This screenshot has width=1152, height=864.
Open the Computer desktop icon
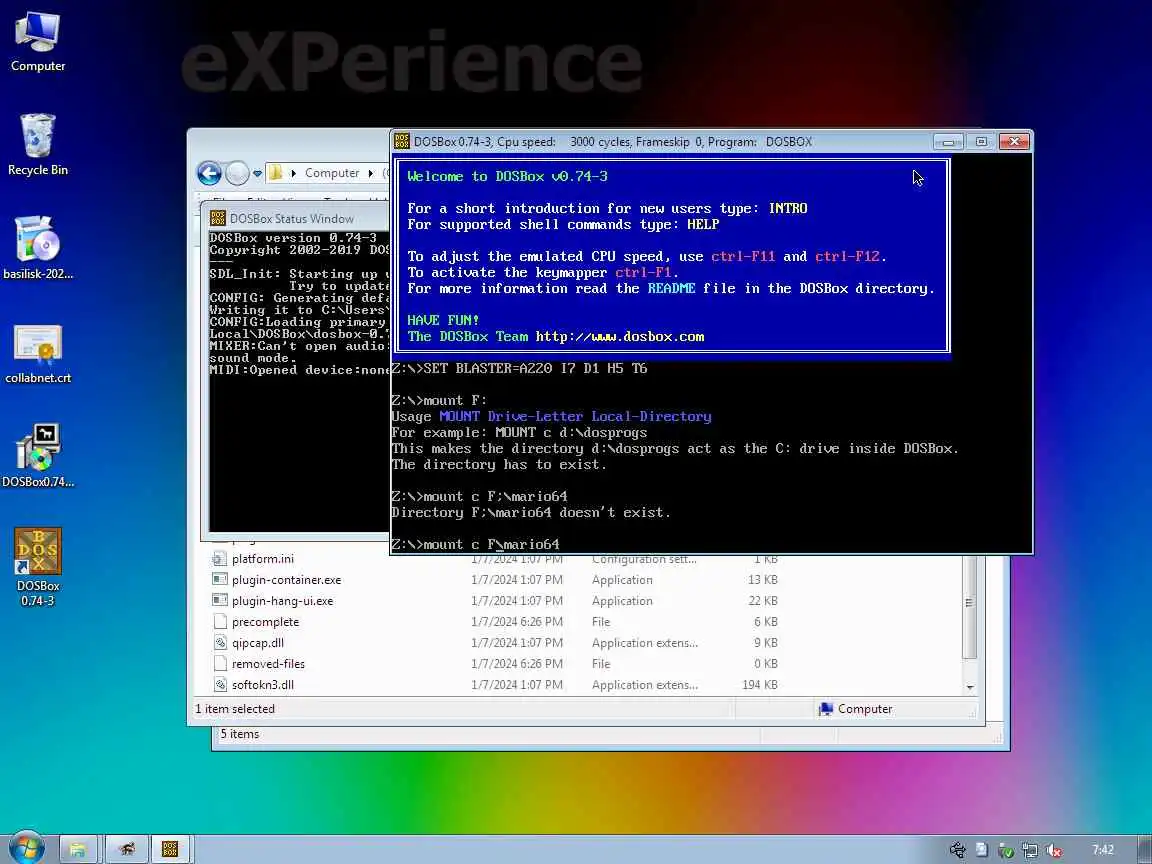pyautogui.click(x=37, y=42)
